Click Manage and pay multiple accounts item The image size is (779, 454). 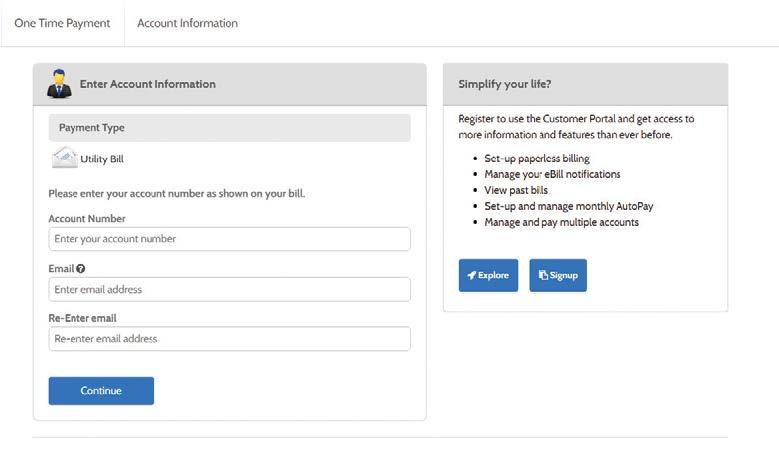point(561,222)
